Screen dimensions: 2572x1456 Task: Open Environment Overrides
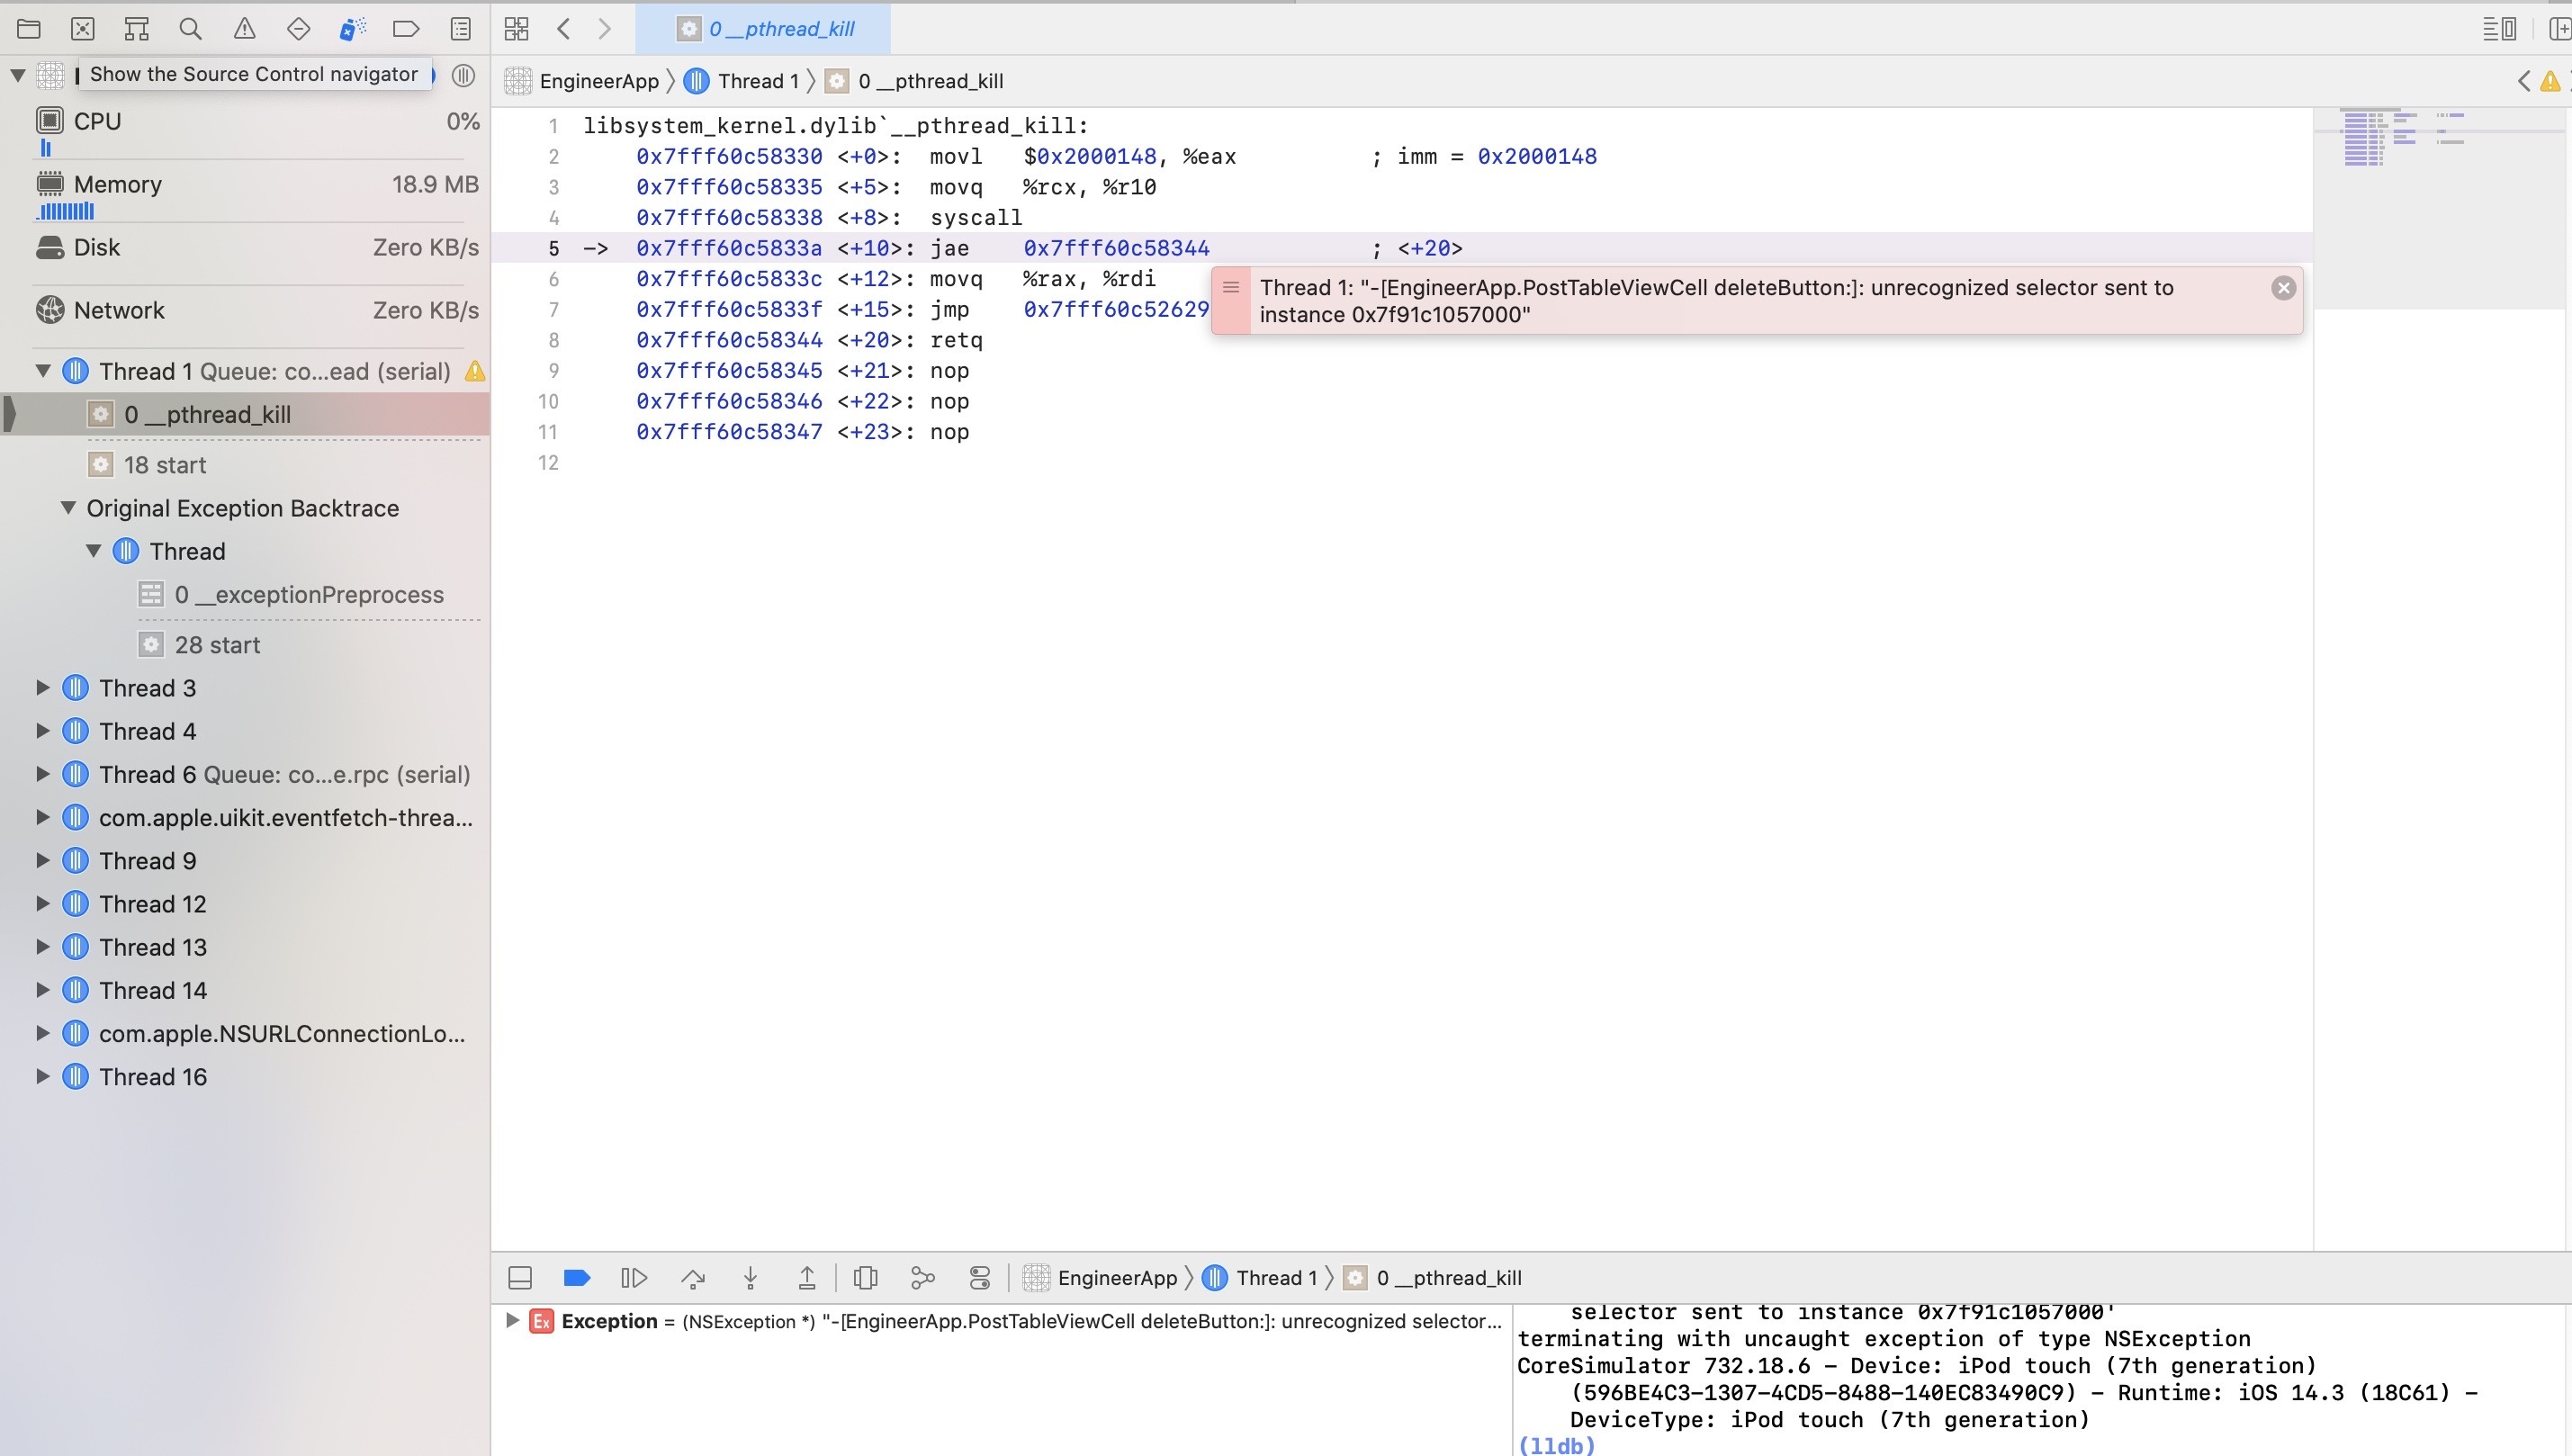point(980,1278)
